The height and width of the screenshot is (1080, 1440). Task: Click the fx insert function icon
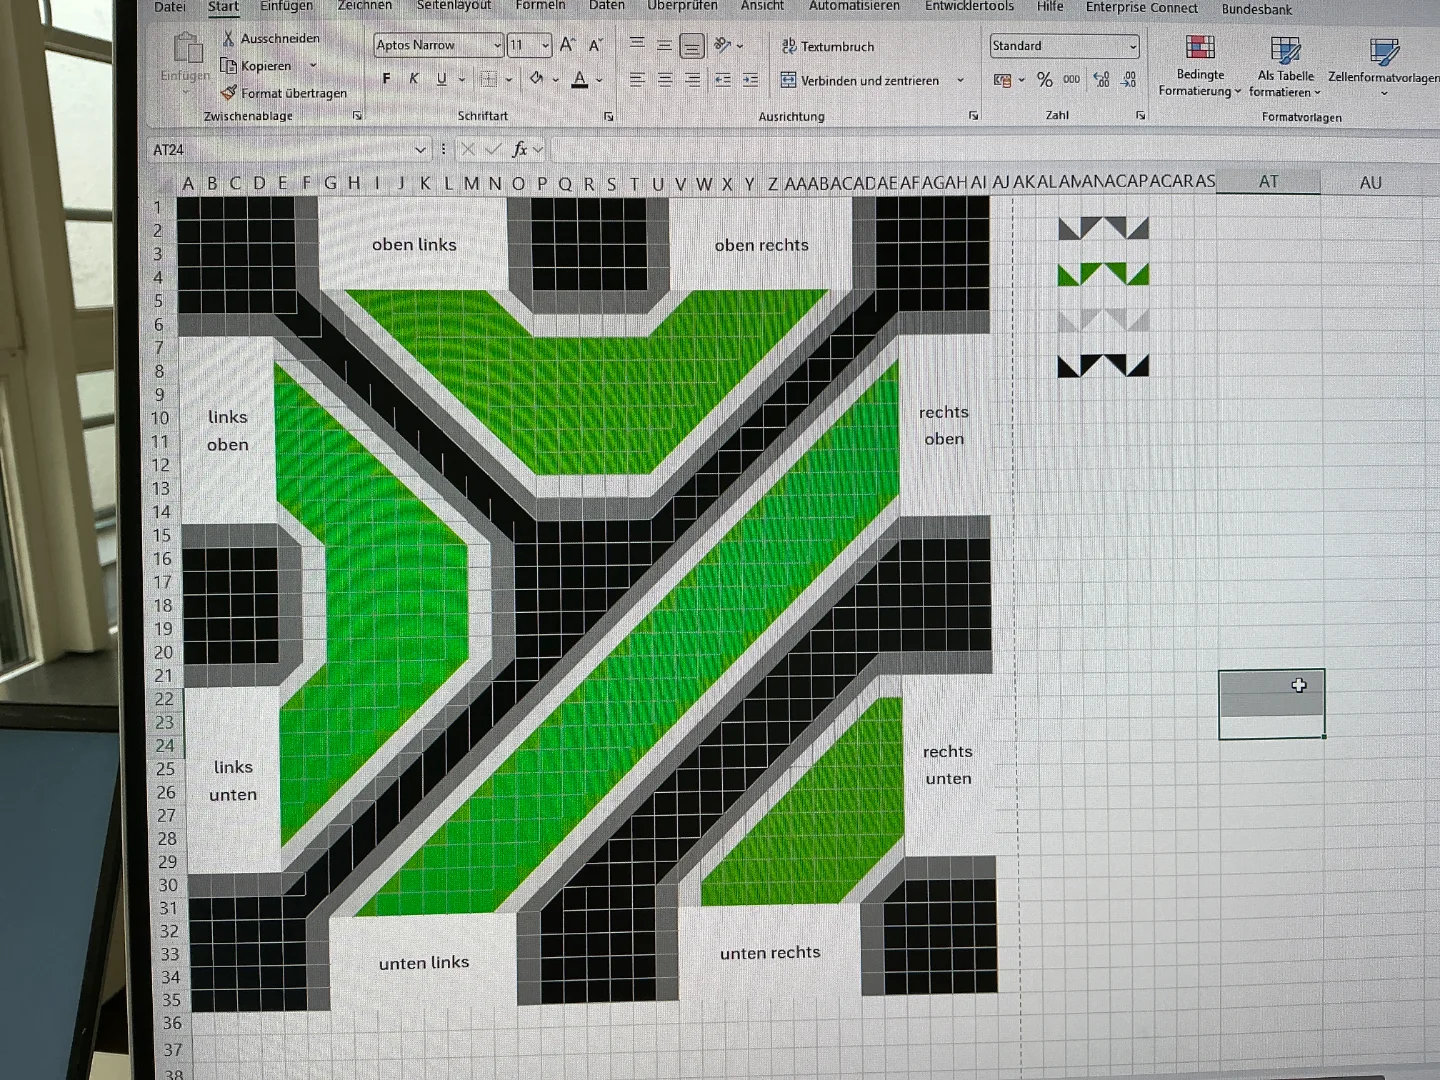click(x=519, y=149)
